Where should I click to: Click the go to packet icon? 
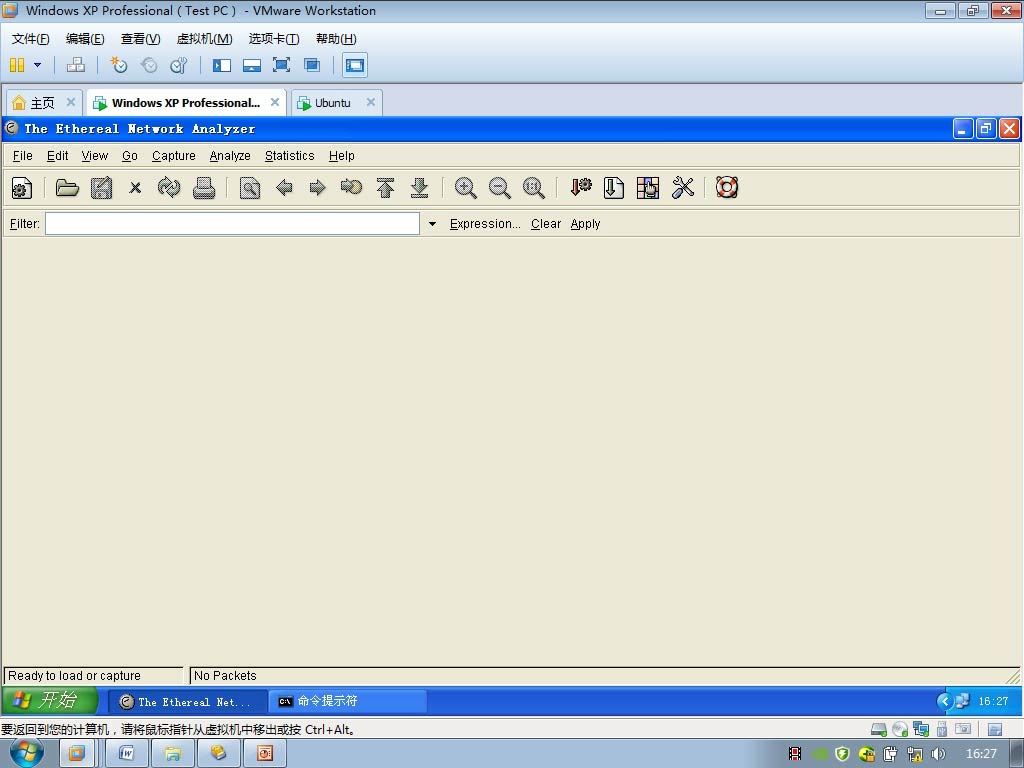click(351, 188)
